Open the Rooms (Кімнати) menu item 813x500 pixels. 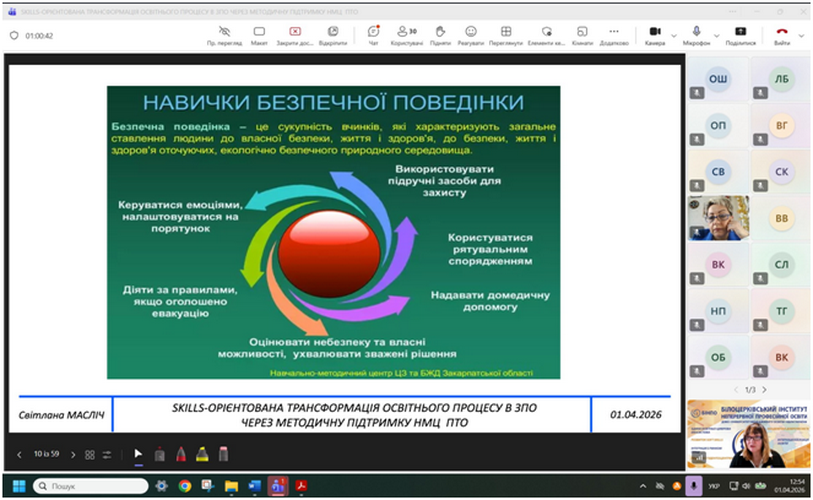pos(582,35)
